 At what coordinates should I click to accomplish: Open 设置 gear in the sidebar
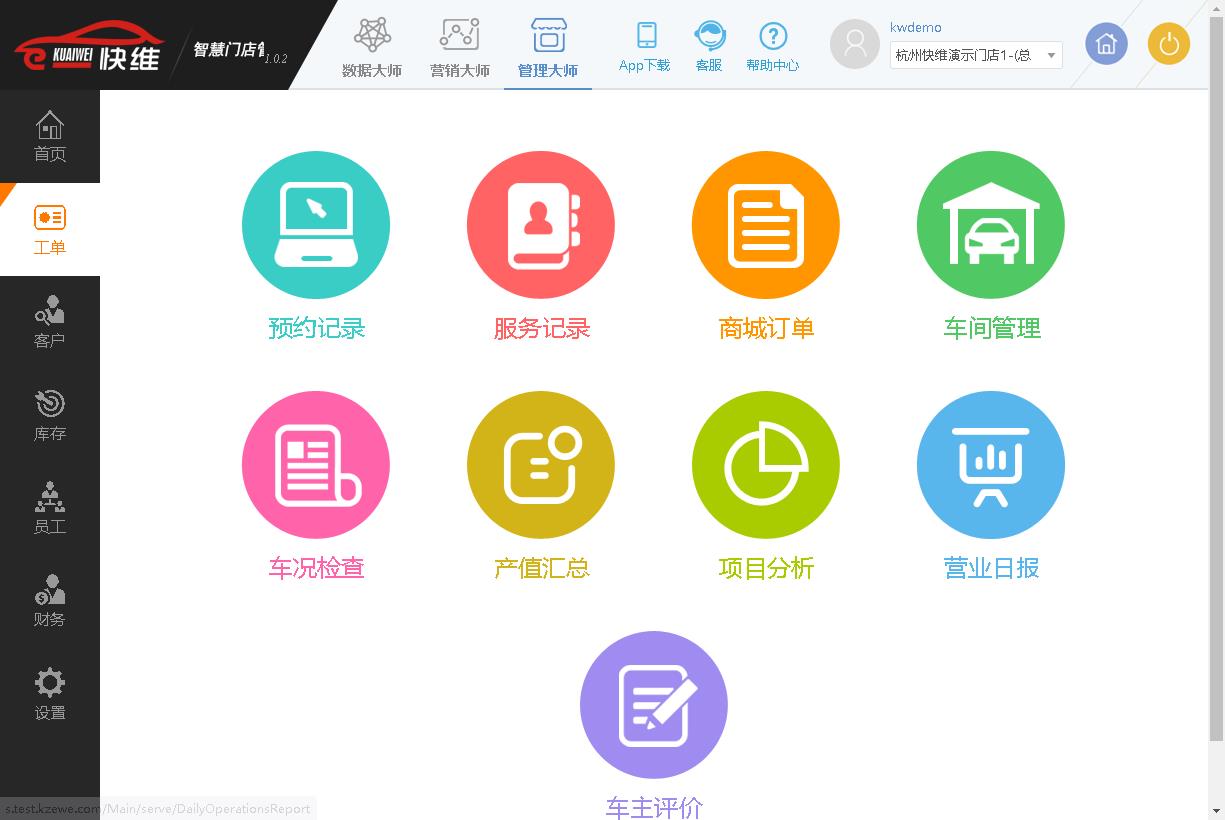50,694
